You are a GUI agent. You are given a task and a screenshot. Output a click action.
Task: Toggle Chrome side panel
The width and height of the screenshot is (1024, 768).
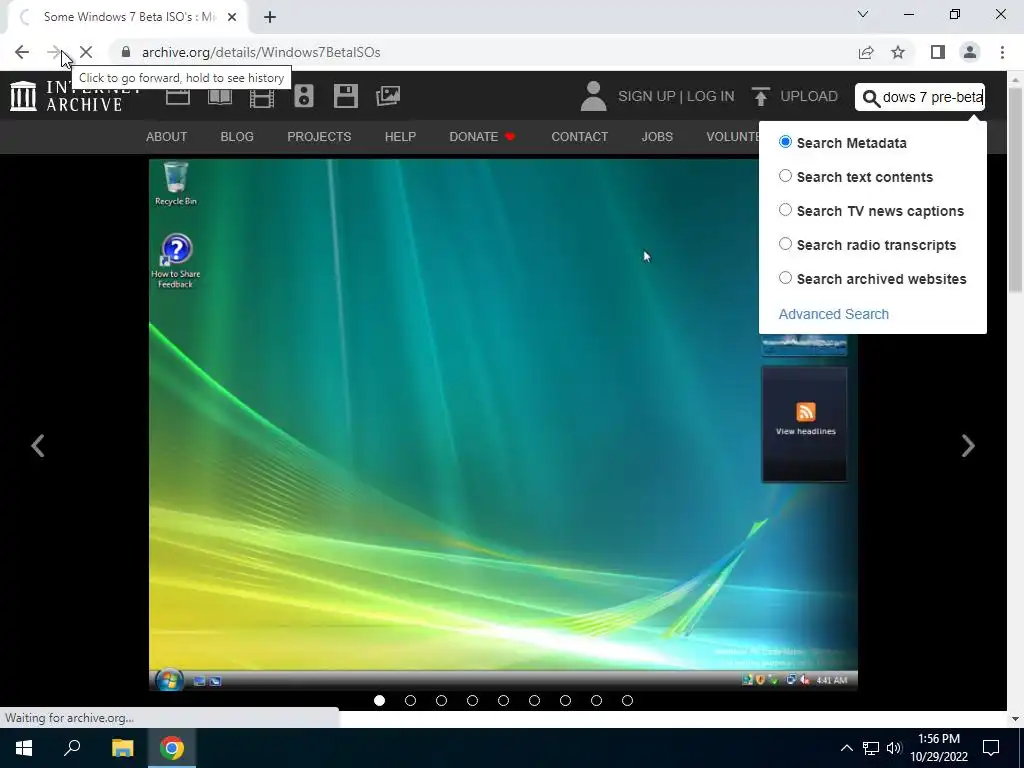938,52
